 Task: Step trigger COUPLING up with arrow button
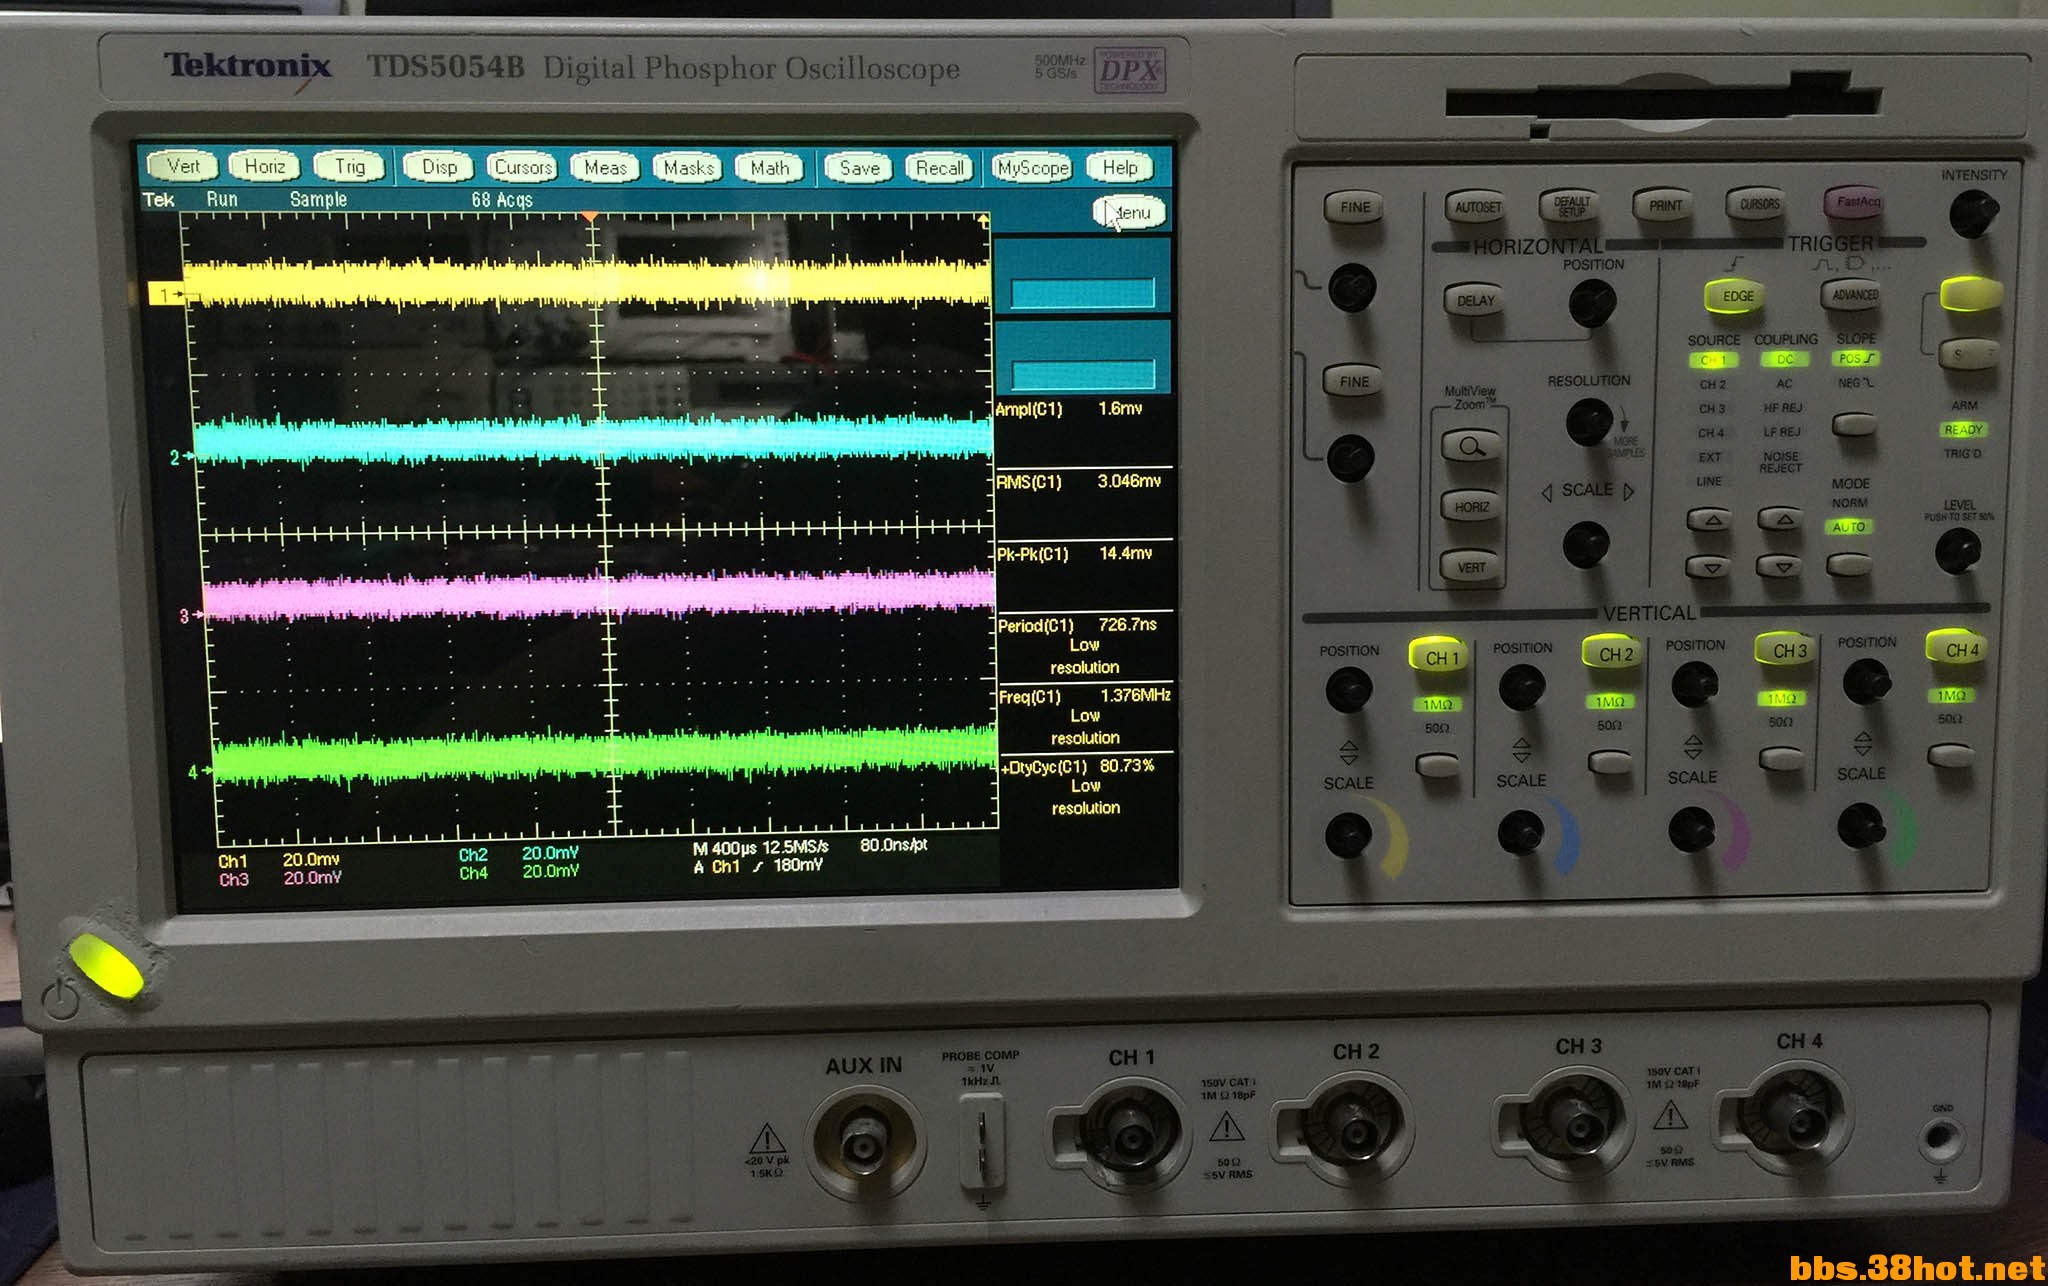[1781, 518]
